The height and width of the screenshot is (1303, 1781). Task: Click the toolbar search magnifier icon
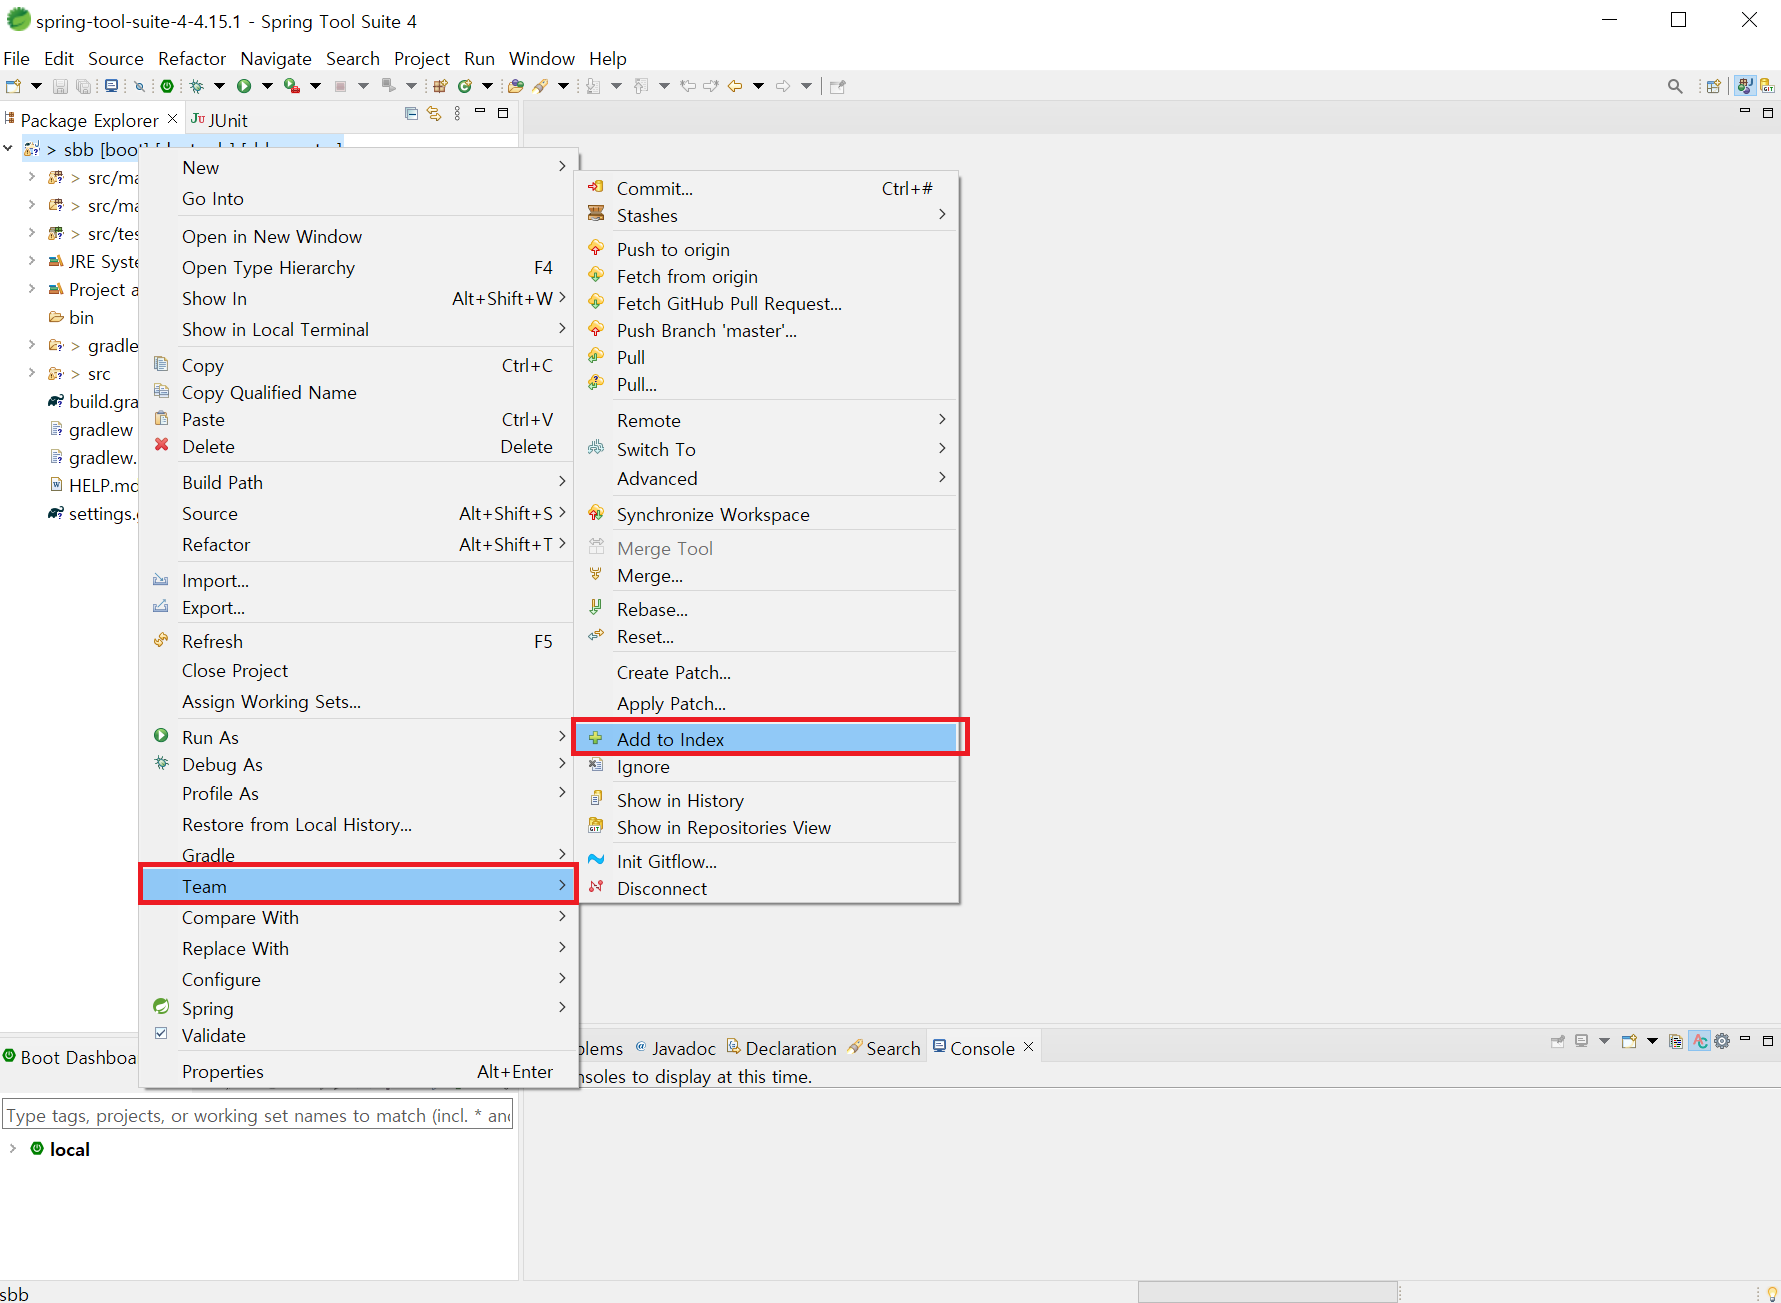[x=1675, y=86]
